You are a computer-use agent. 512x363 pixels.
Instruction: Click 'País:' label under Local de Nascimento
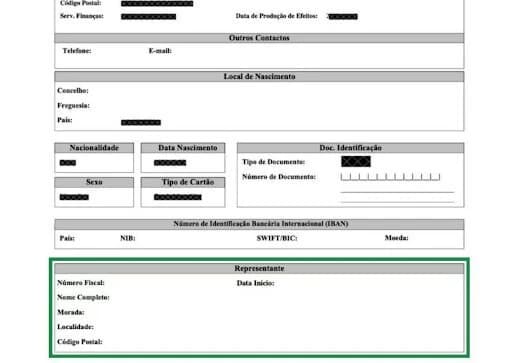click(65, 120)
